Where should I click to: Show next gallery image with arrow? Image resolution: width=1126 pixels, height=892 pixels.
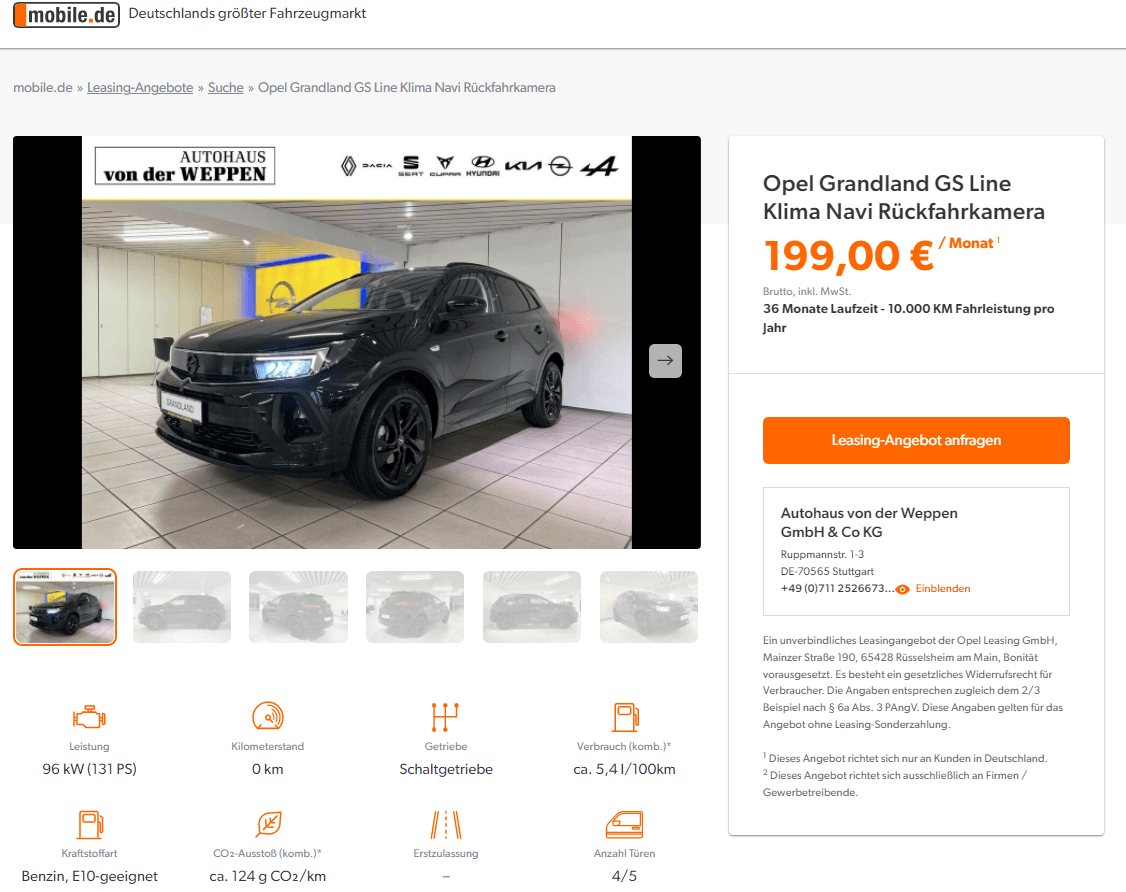(665, 361)
